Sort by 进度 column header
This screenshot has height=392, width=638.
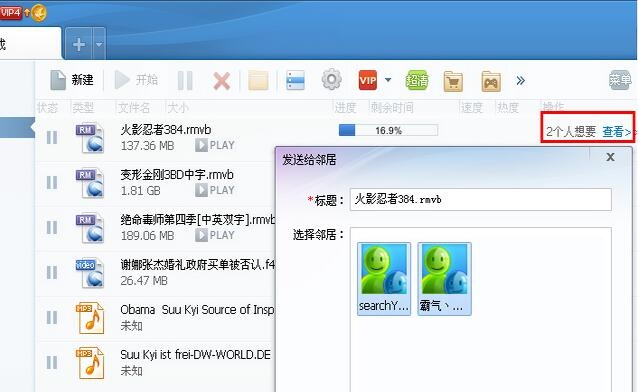(345, 108)
